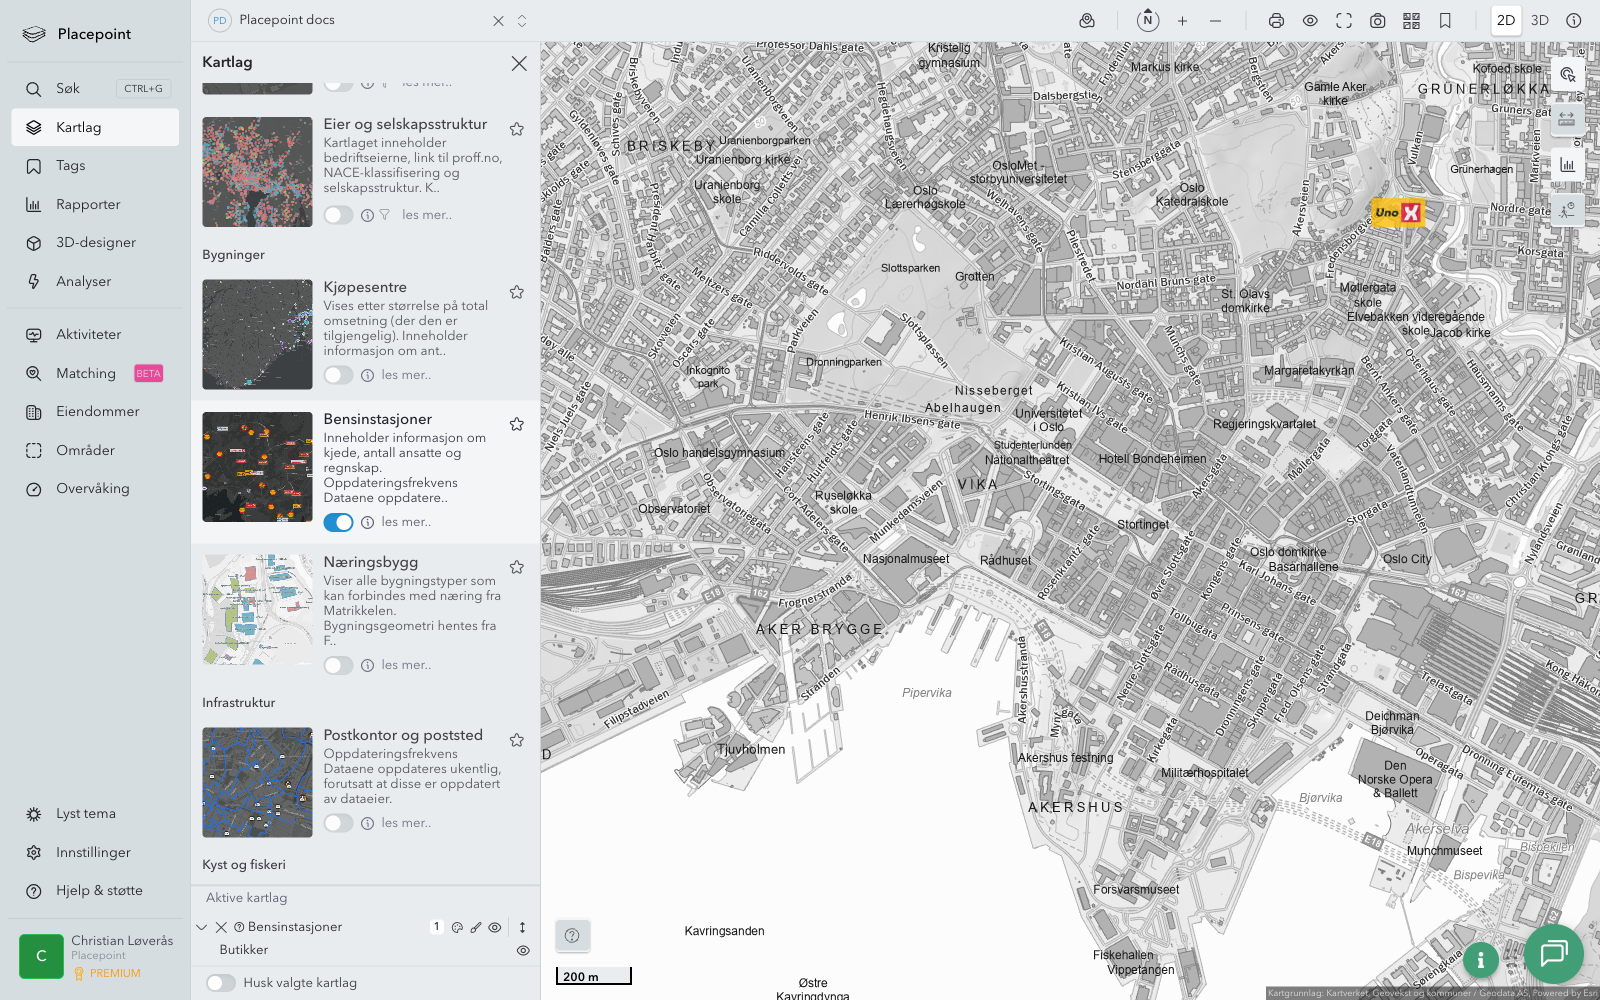Click the brush style icon for Bensinstasjoner

tap(476, 927)
